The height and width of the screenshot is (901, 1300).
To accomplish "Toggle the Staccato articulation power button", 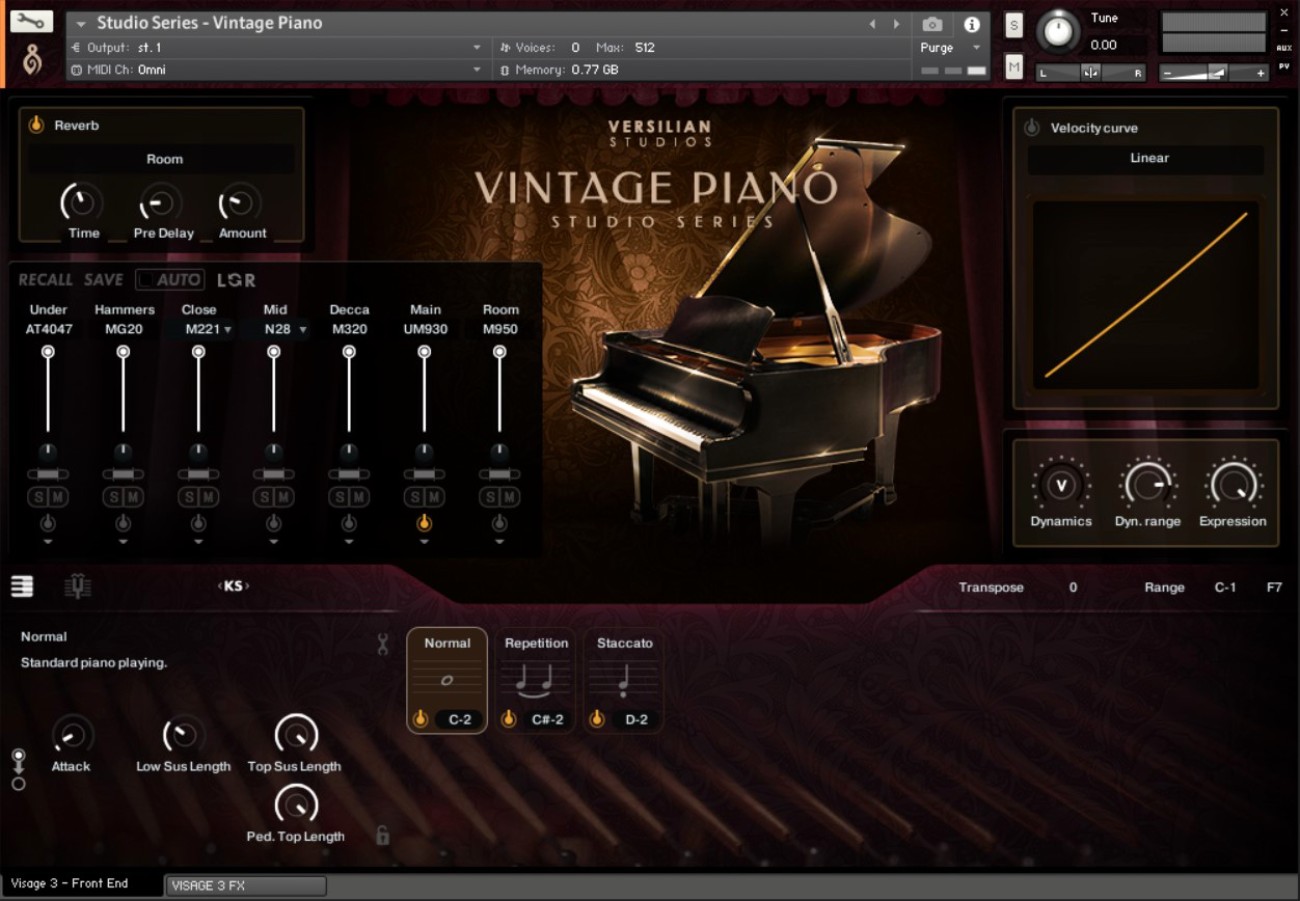I will [x=598, y=719].
